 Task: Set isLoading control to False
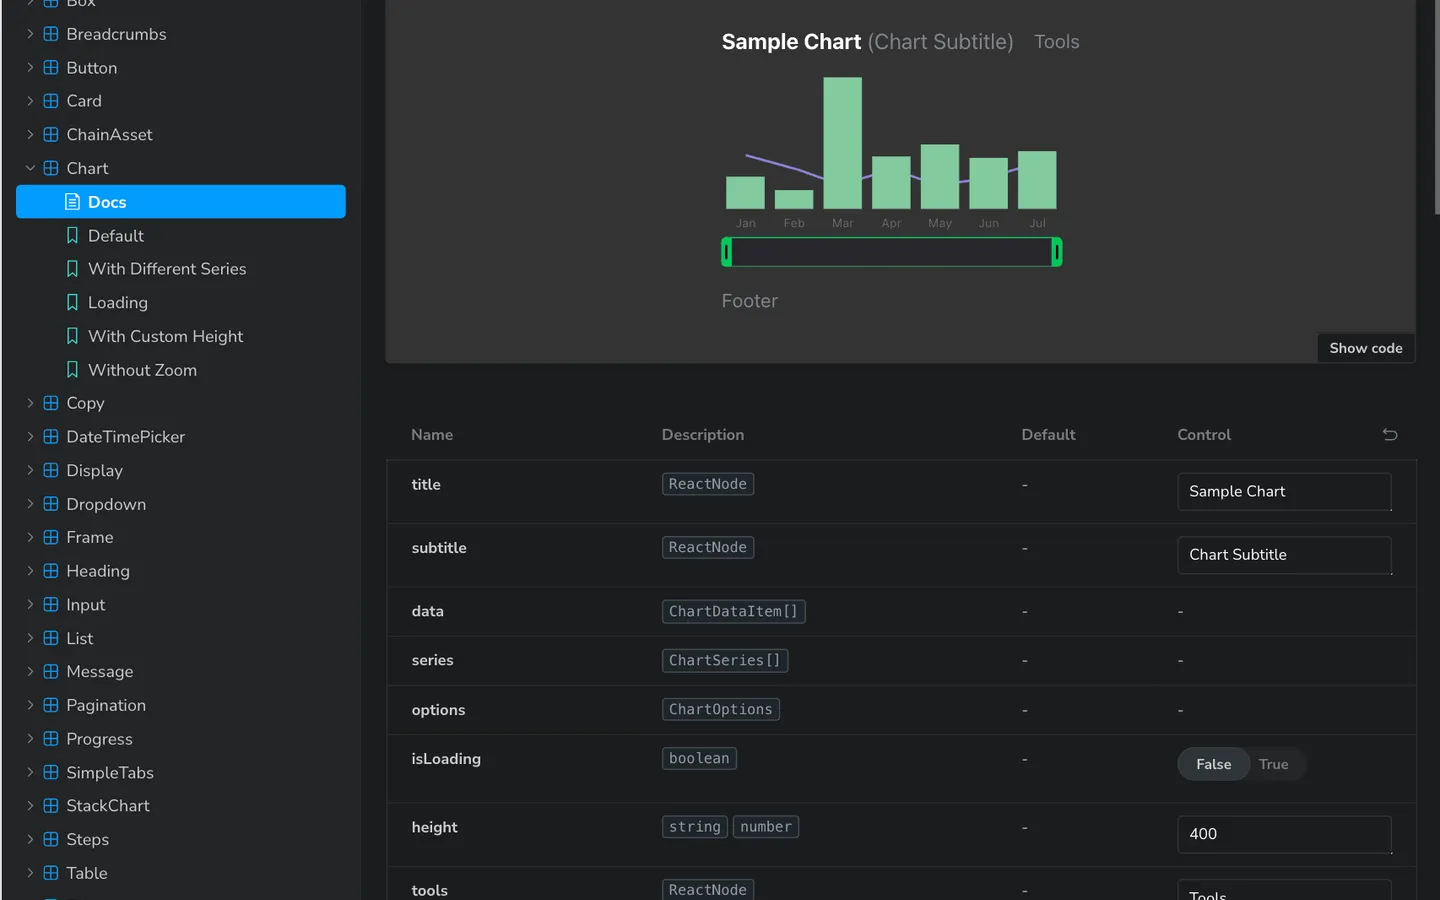tap(1213, 764)
